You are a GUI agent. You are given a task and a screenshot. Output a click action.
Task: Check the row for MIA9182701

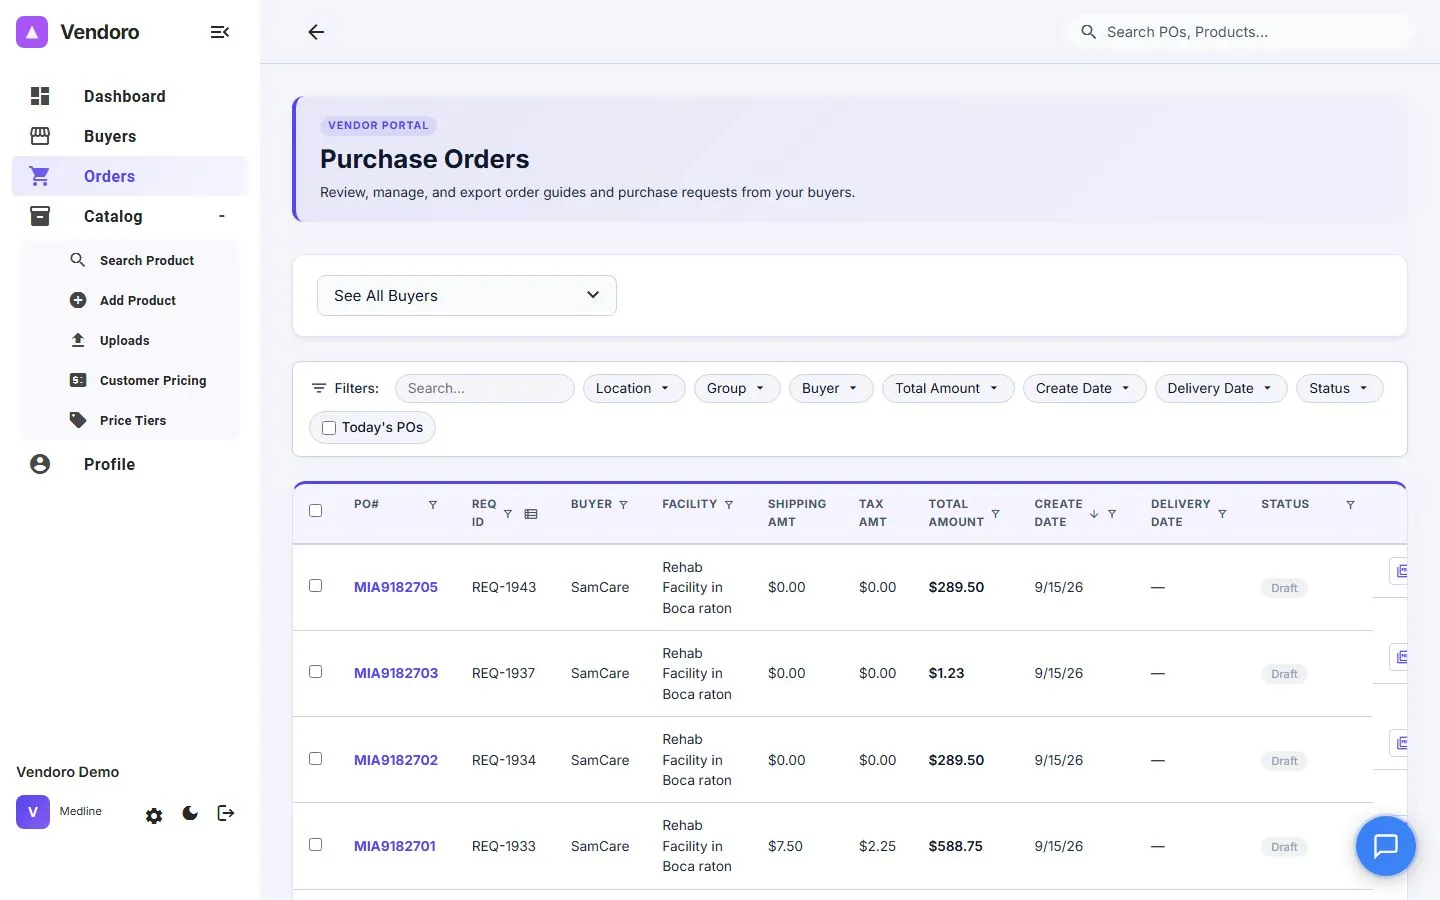click(x=316, y=845)
